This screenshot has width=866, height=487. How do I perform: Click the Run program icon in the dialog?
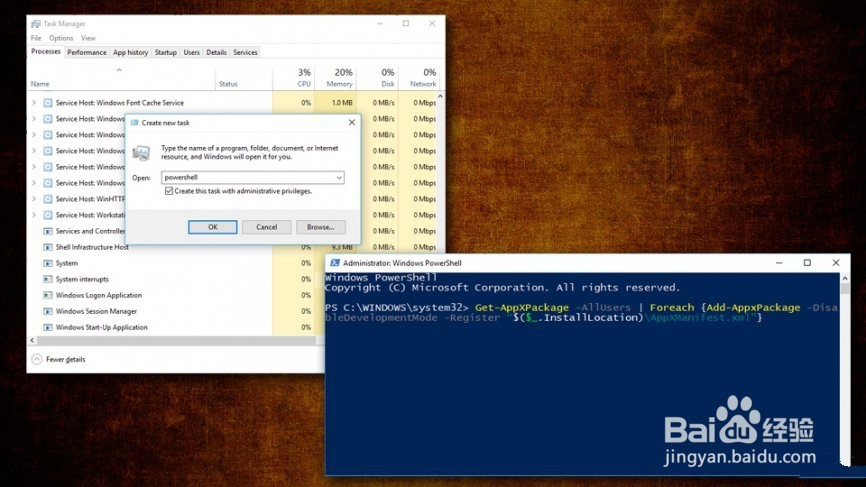click(141, 152)
